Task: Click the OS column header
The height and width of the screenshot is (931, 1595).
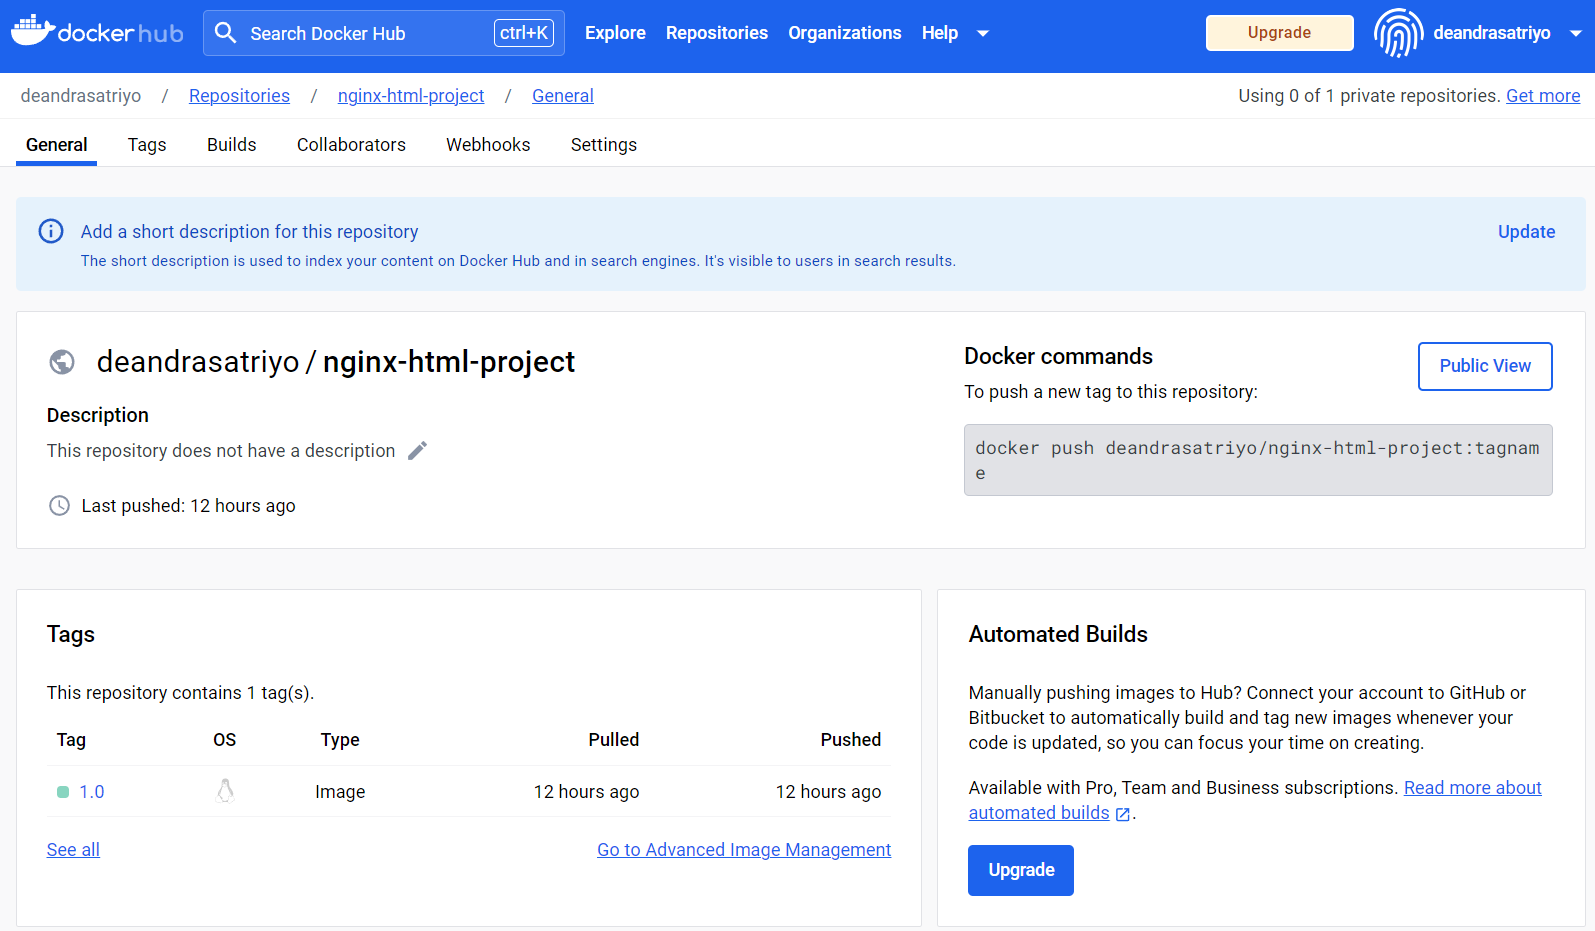Action: coord(225,740)
